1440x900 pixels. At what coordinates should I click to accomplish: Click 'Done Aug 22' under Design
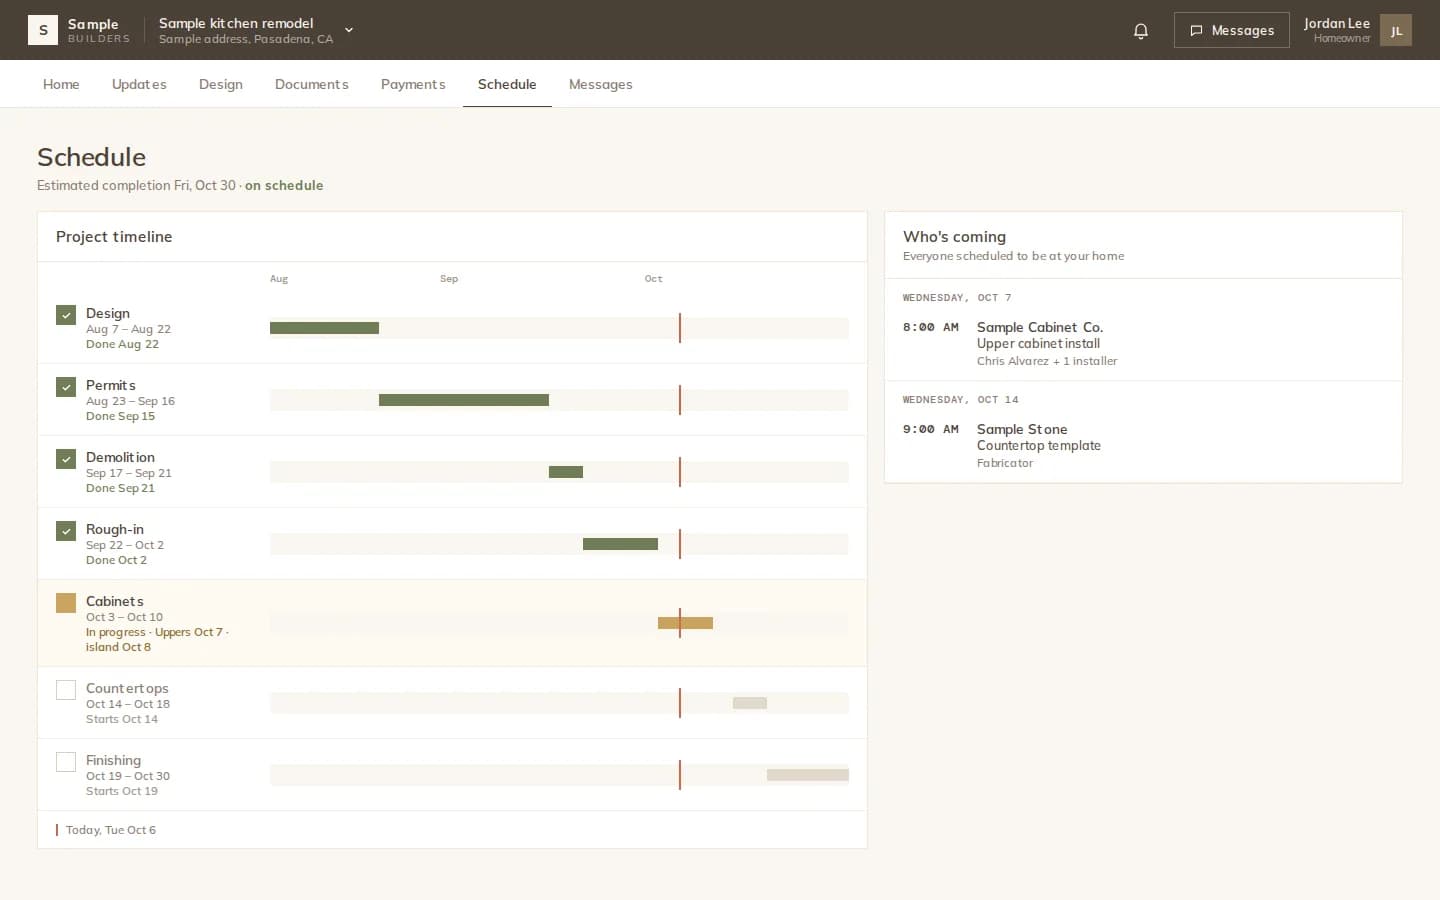(122, 344)
